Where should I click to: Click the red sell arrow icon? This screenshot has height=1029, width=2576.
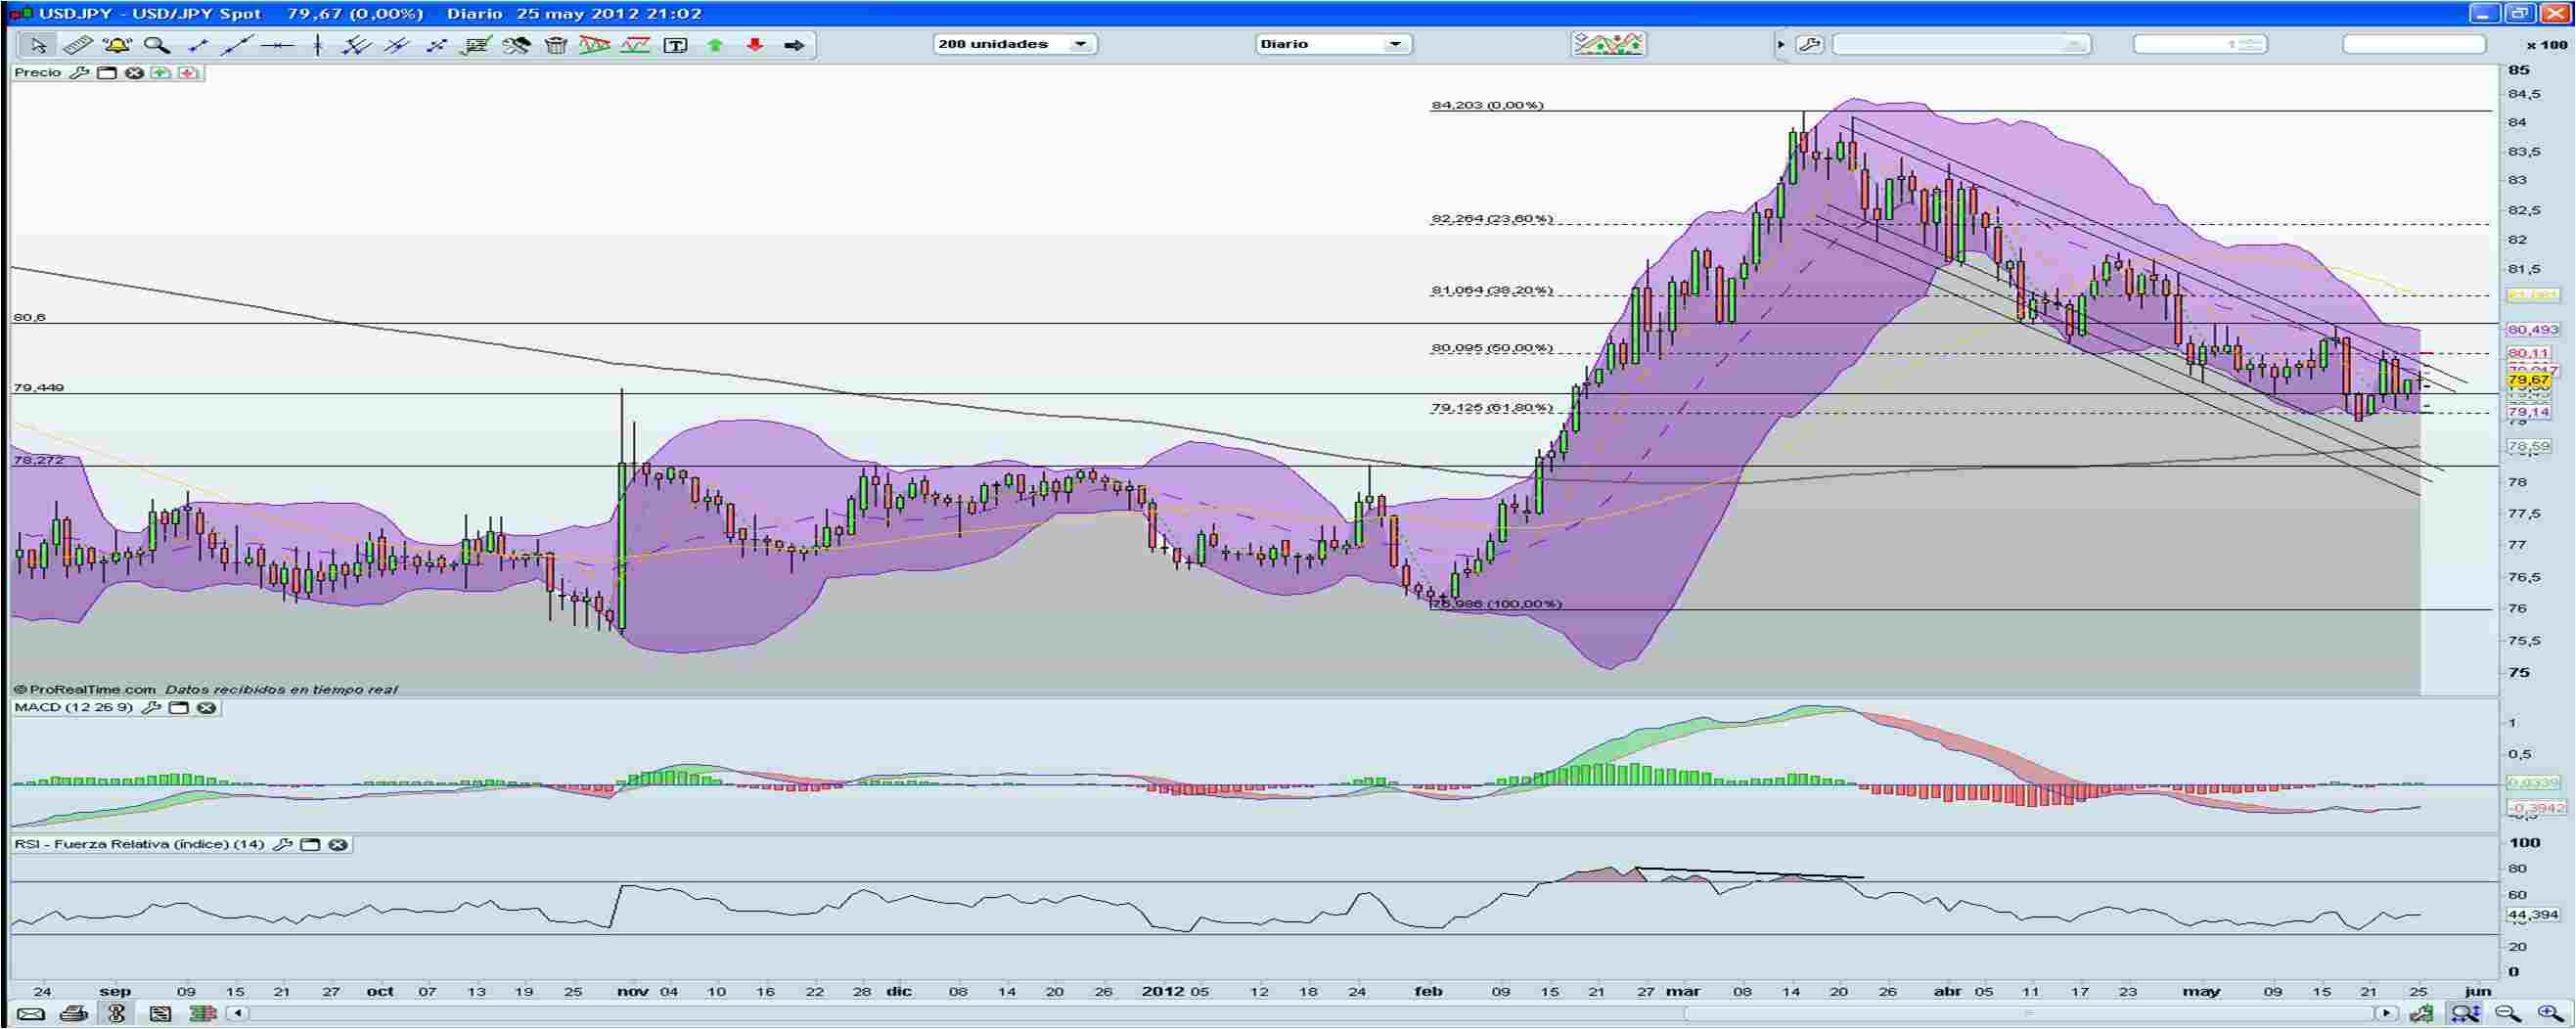(756, 45)
